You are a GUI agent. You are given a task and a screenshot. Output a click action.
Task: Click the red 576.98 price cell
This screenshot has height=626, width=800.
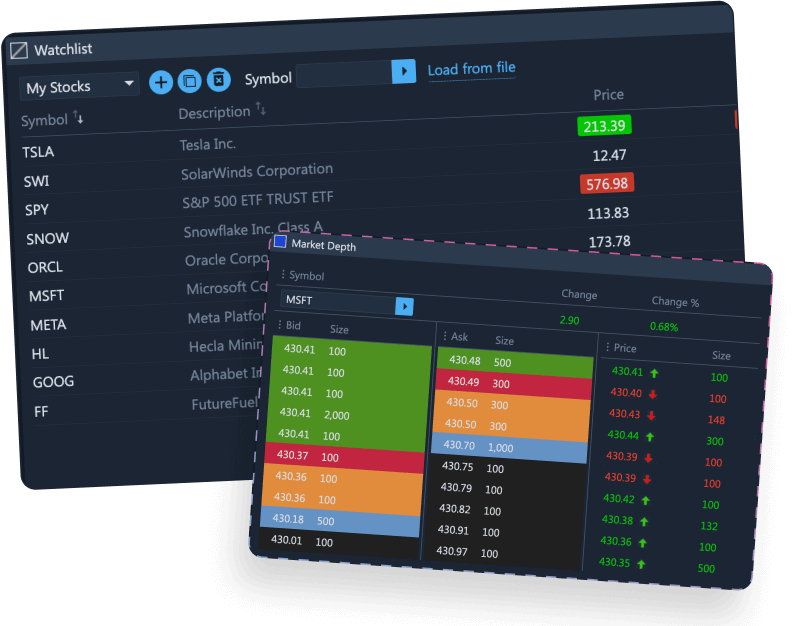click(x=607, y=184)
